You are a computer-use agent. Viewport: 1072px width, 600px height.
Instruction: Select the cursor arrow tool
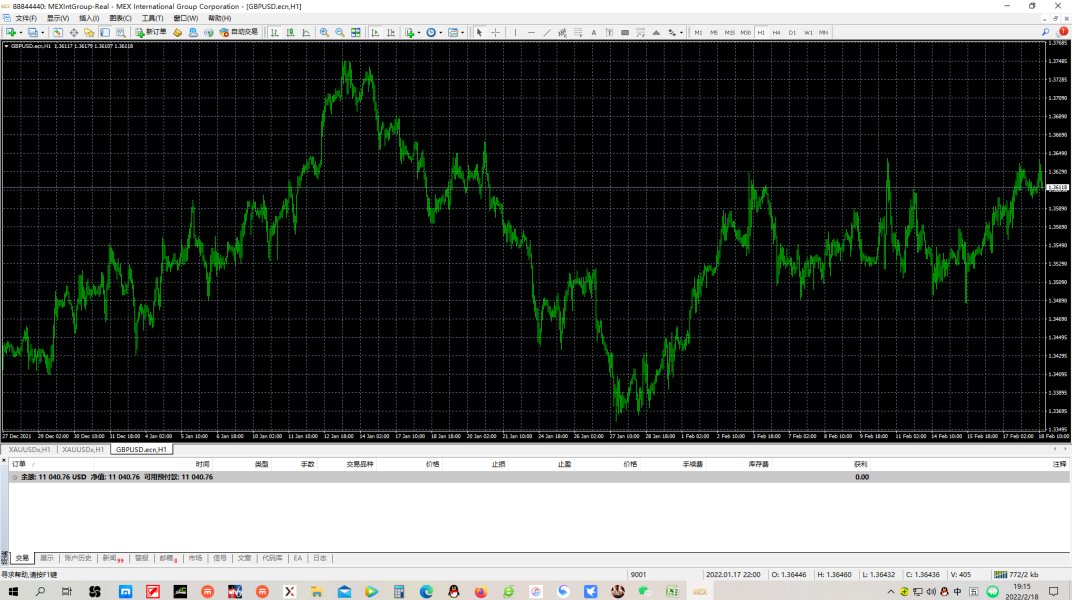tap(479, 32)
